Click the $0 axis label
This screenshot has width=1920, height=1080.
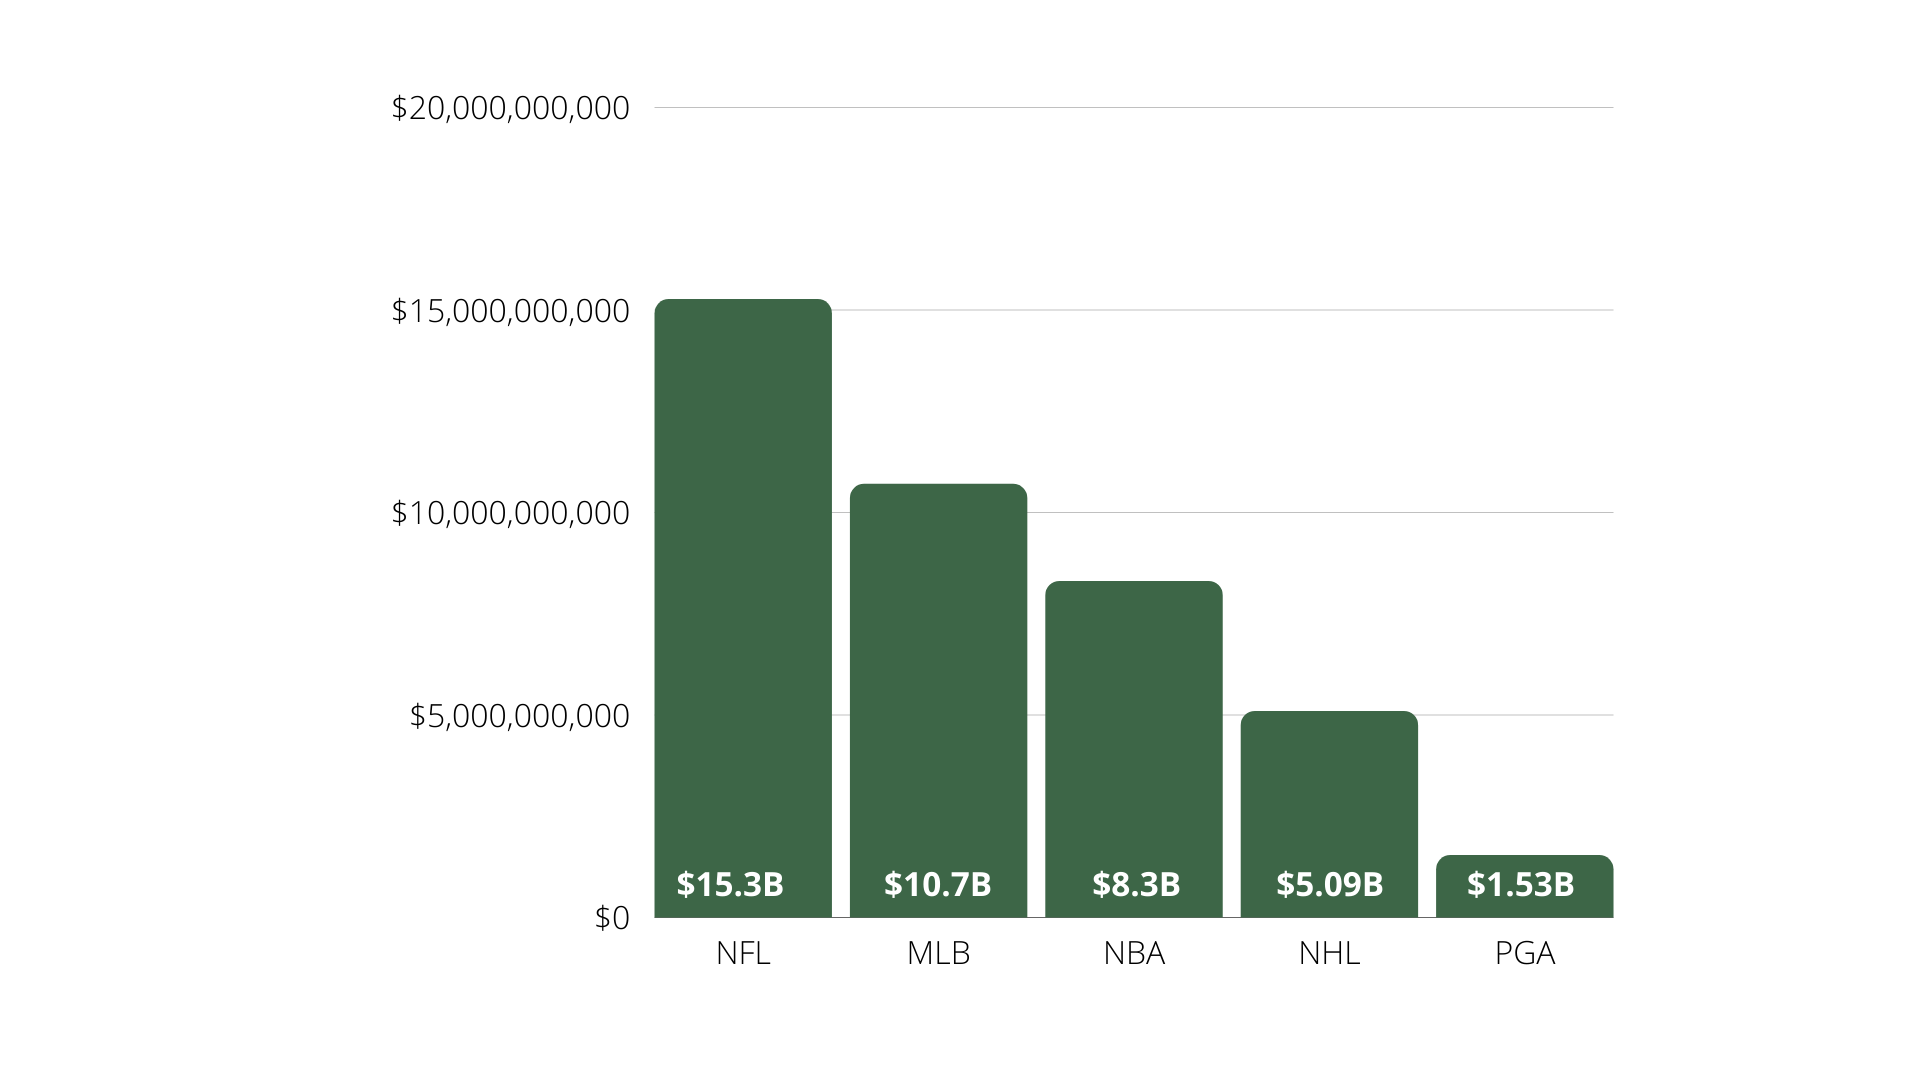[x=612, y=918]
